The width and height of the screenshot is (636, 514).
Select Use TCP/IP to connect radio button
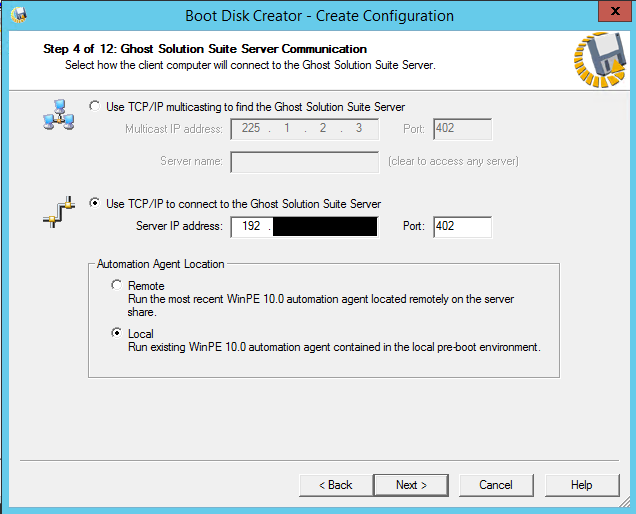[95, 203]
